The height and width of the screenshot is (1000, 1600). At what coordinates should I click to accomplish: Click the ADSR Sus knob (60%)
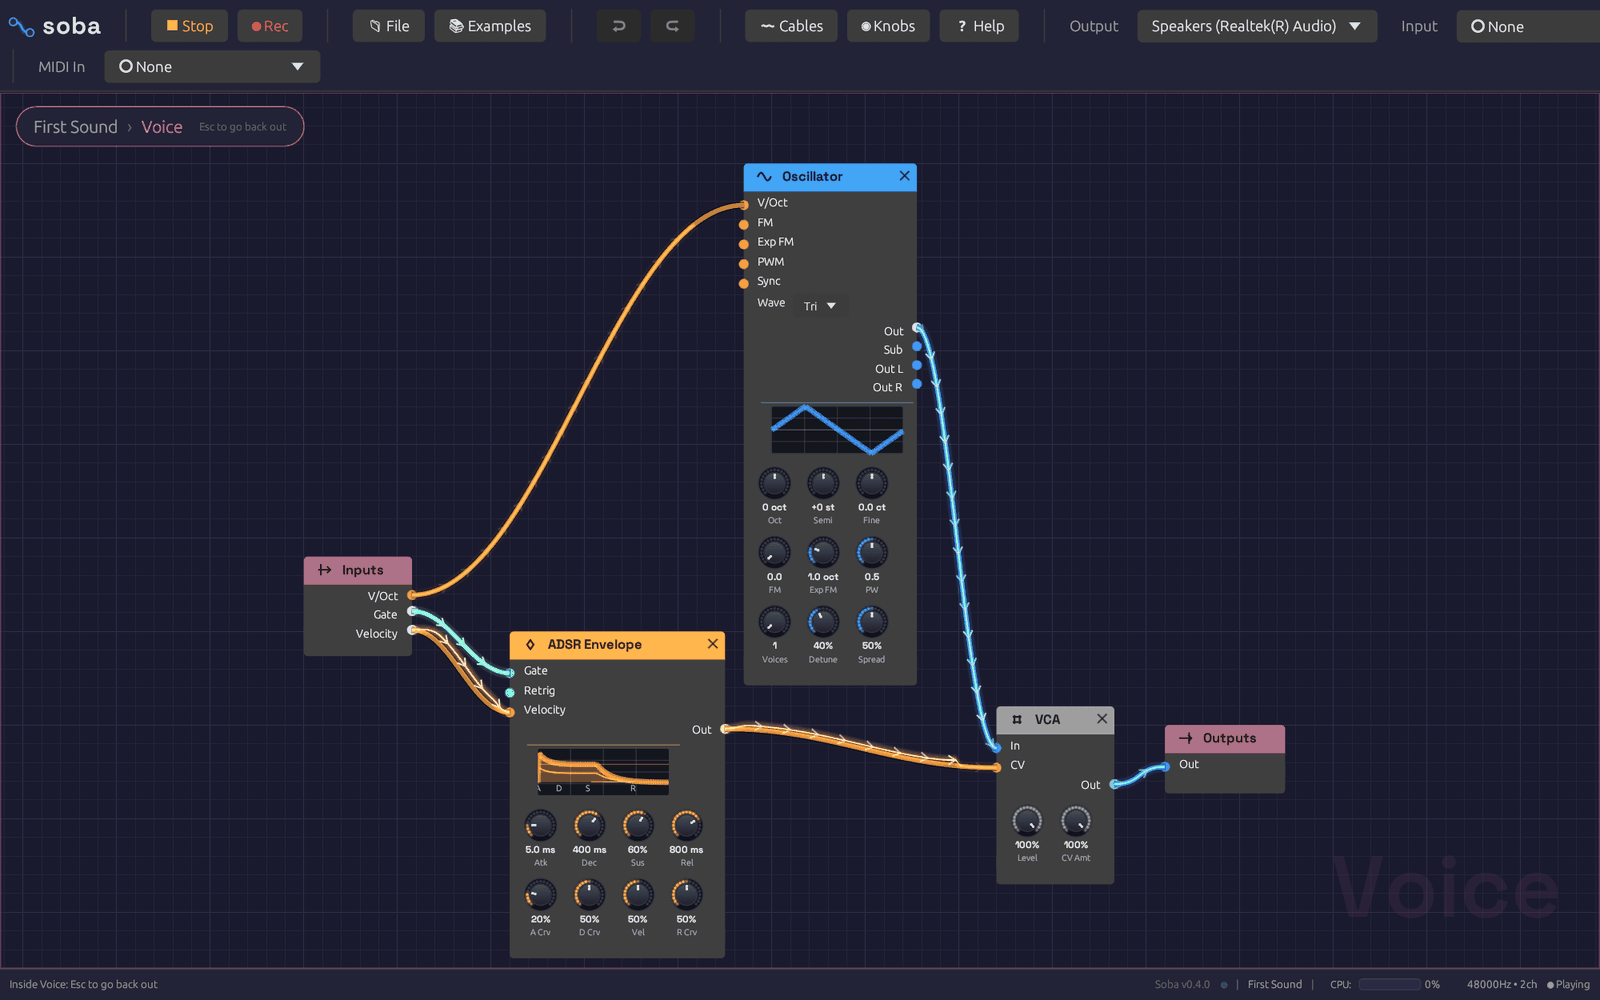(638, 825)
